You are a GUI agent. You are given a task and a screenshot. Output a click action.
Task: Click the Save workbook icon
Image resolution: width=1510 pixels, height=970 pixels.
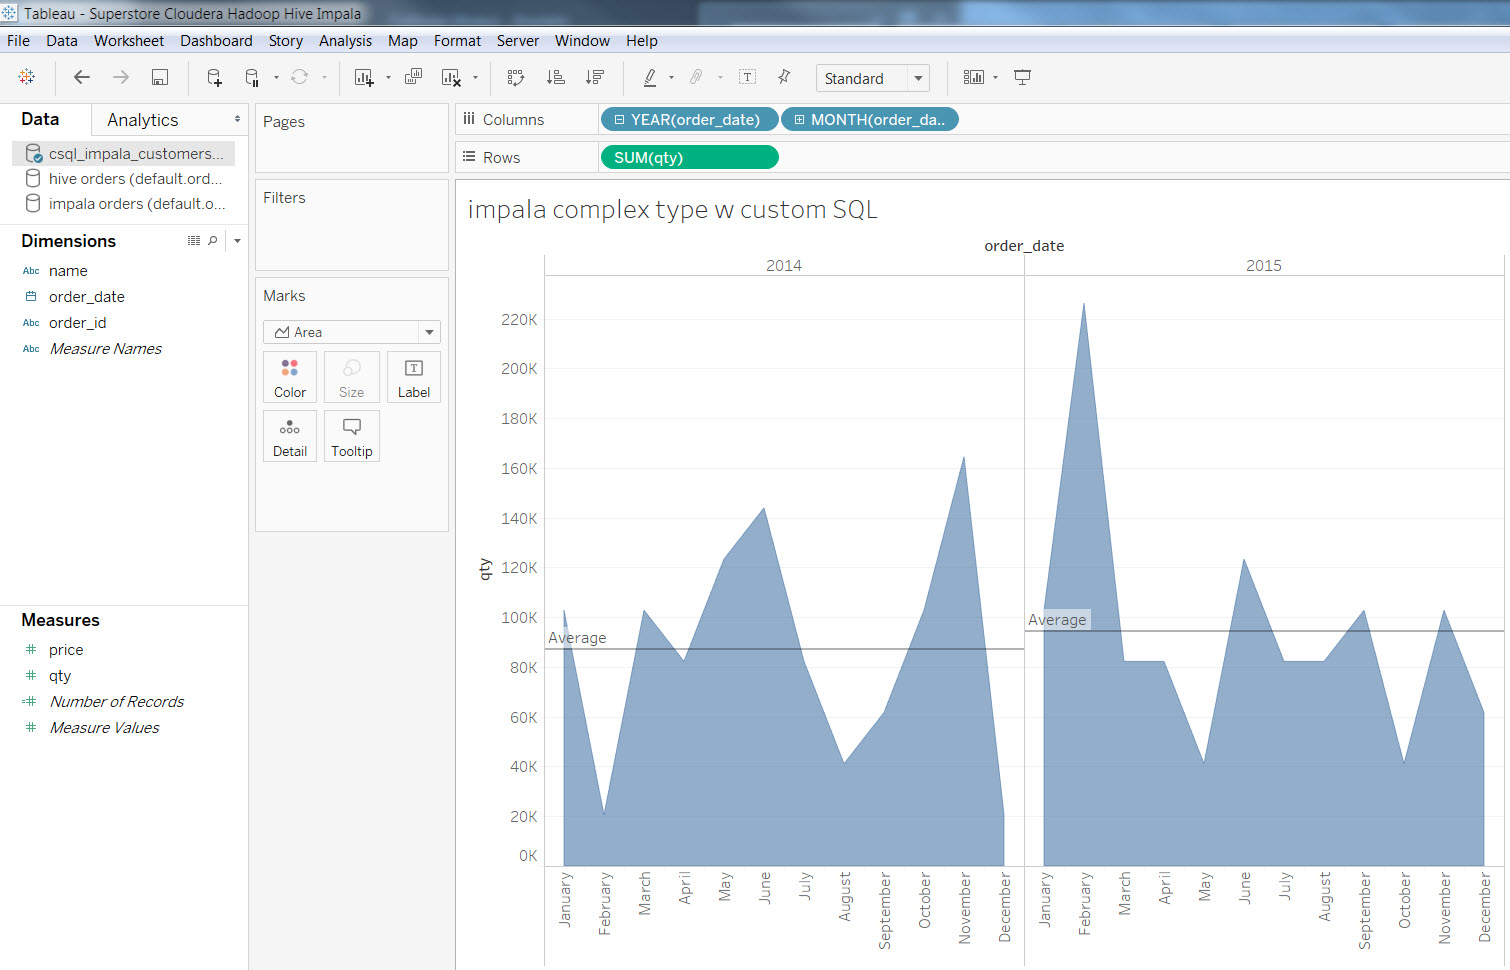159,78
